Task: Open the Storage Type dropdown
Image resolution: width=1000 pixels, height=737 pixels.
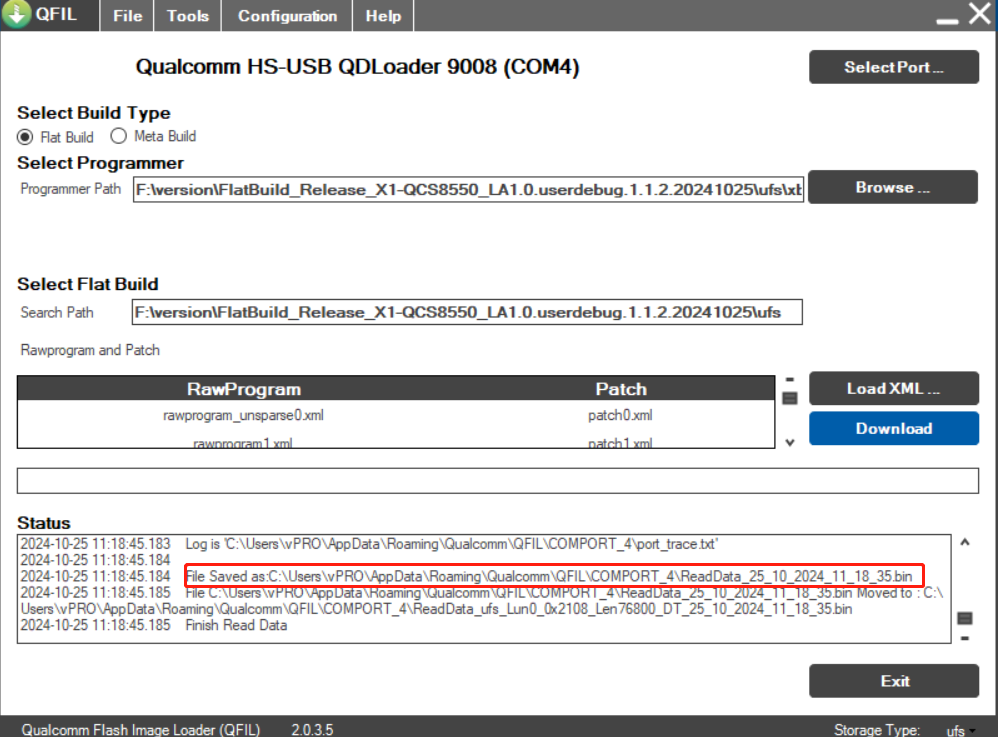Action: (x=960, y=731)
